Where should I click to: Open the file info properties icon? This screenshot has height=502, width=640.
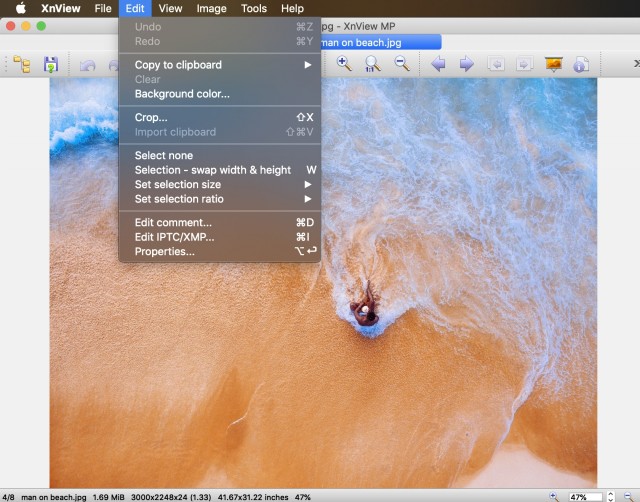pyautogui.click(x=581, y=64)
